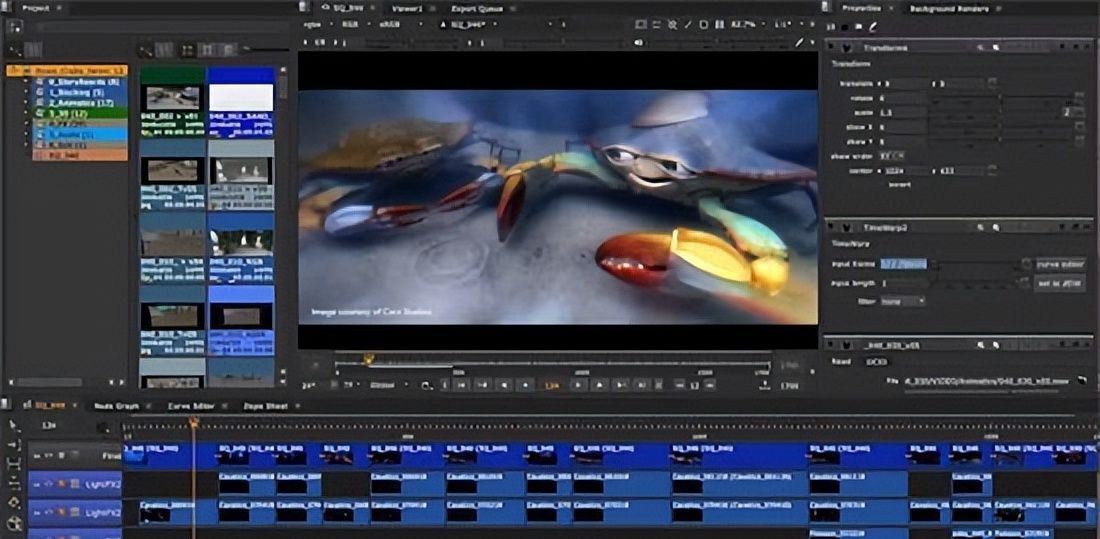Click the viewer audio volume speaker icon
The width and height of the screenshot is (1100, 539).
[x=639, y=43]
